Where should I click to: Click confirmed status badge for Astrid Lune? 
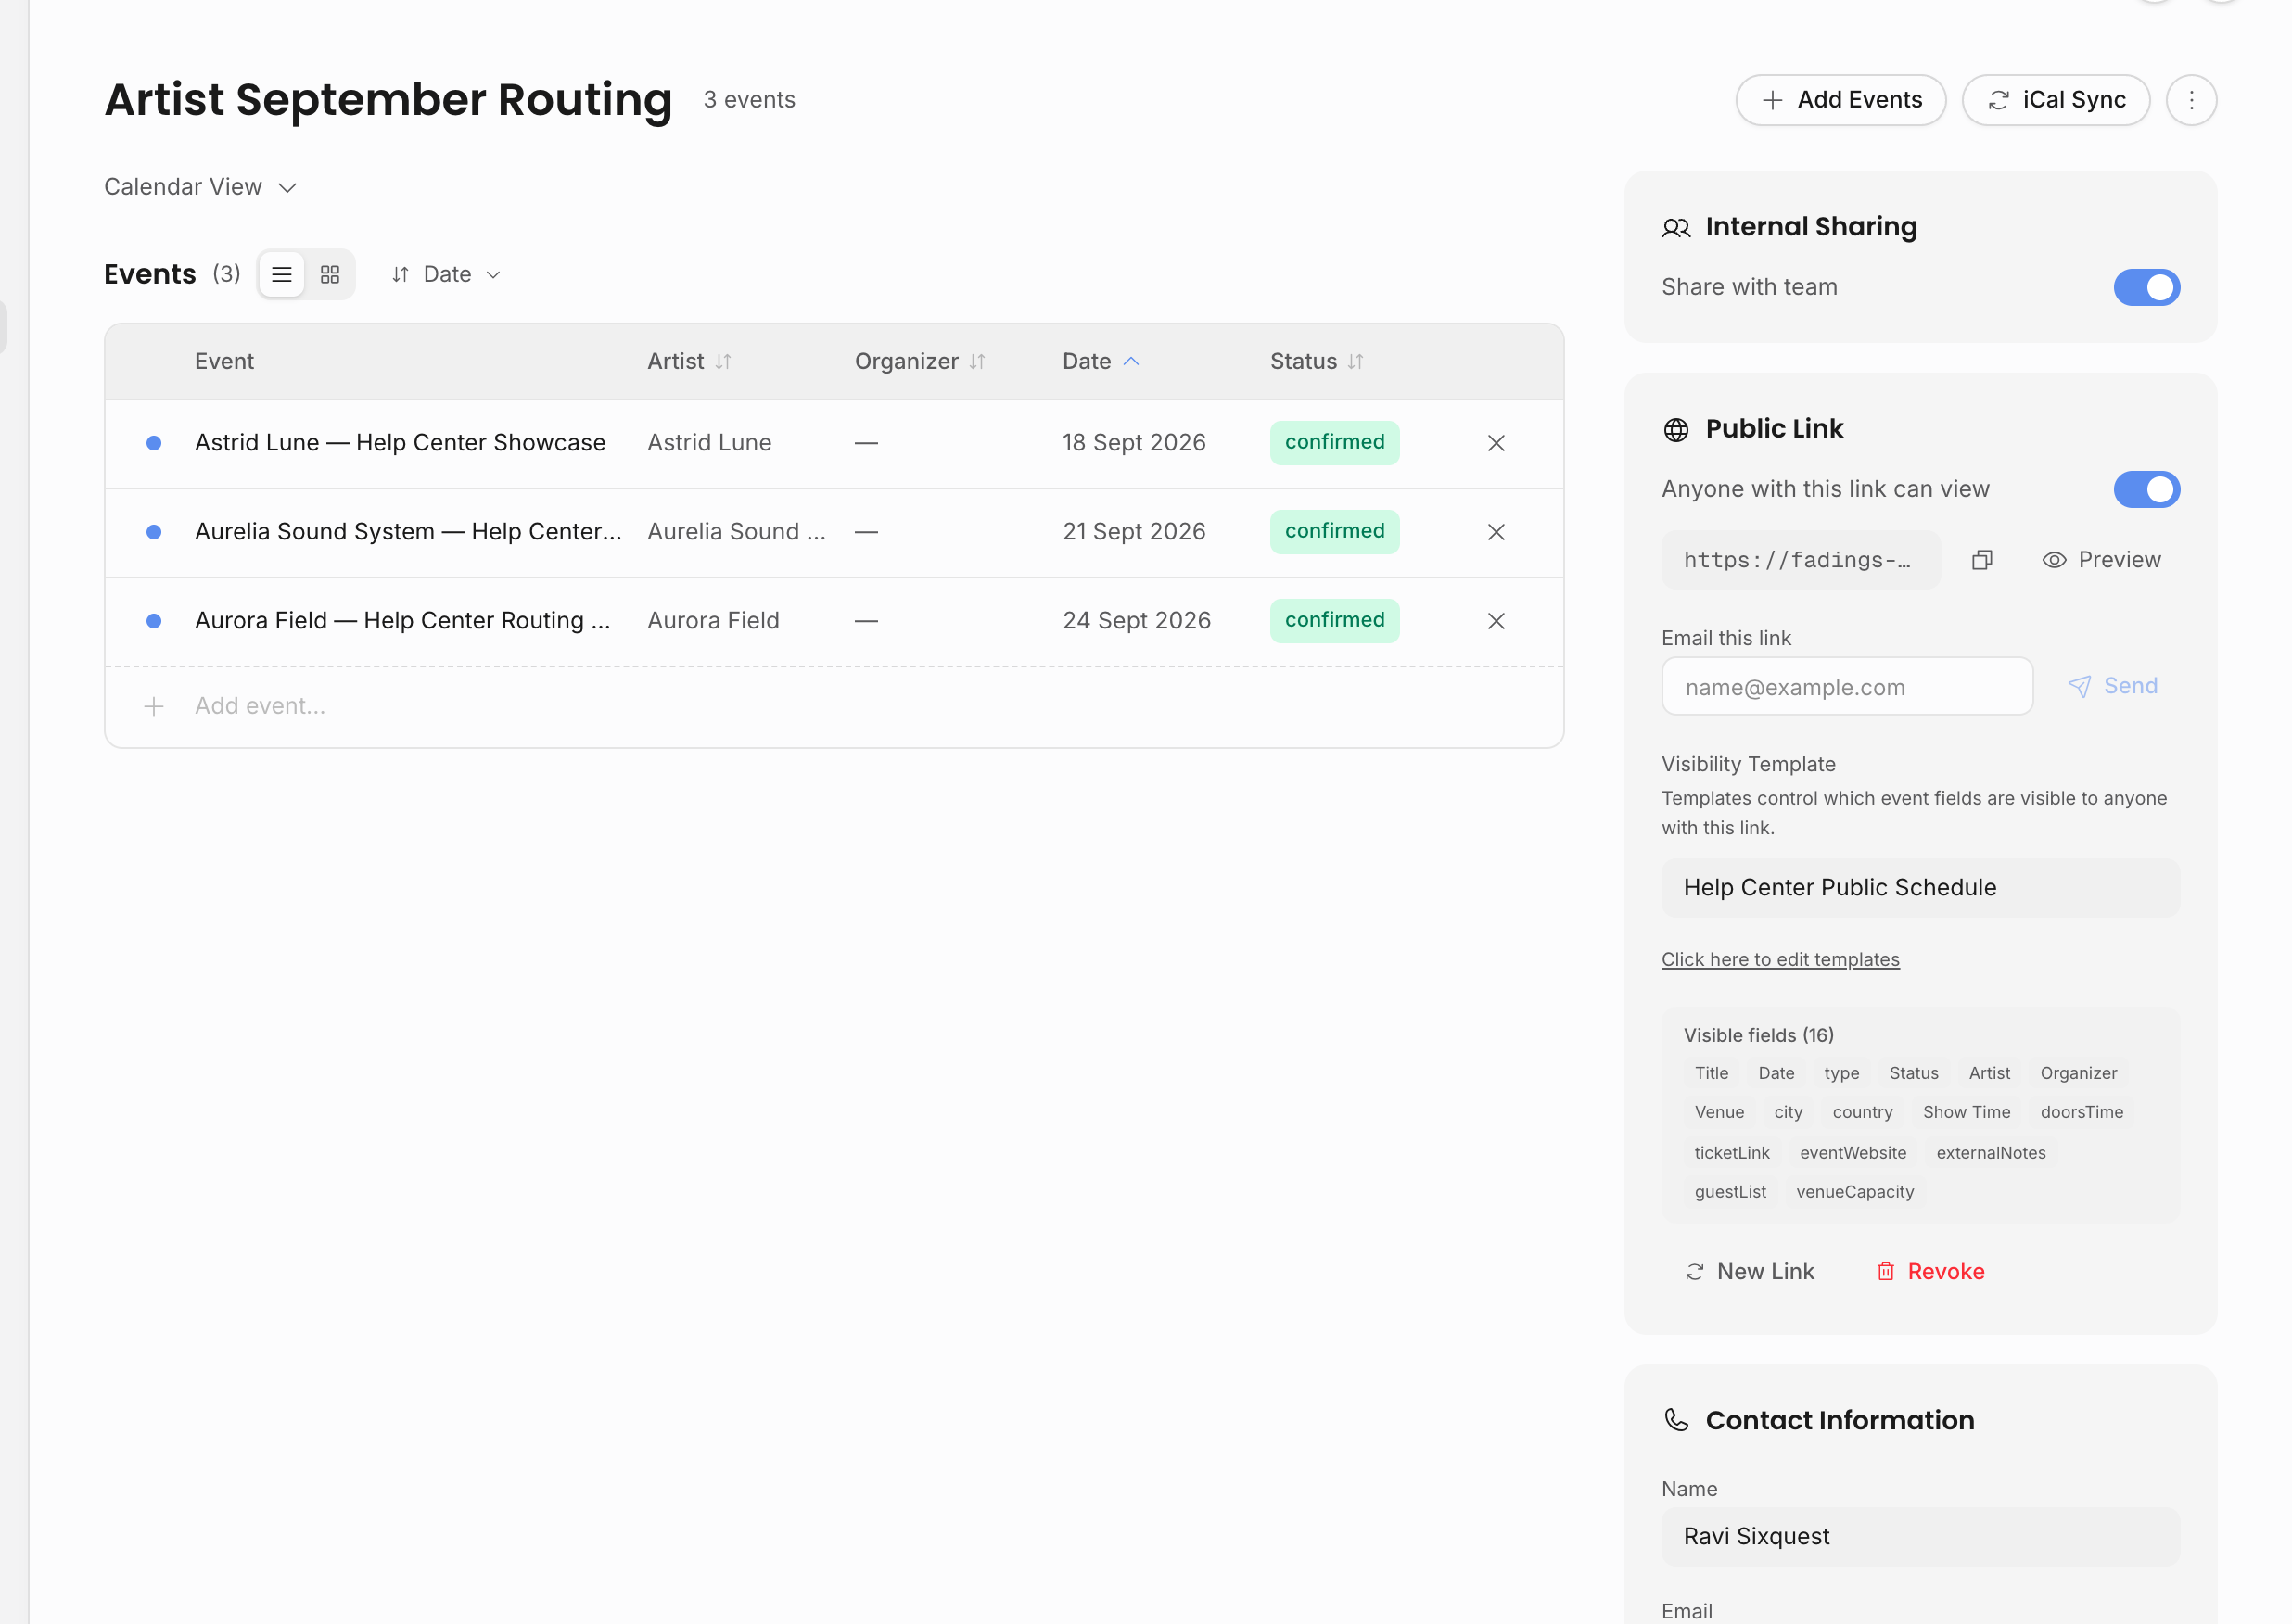coord(1334,443)
